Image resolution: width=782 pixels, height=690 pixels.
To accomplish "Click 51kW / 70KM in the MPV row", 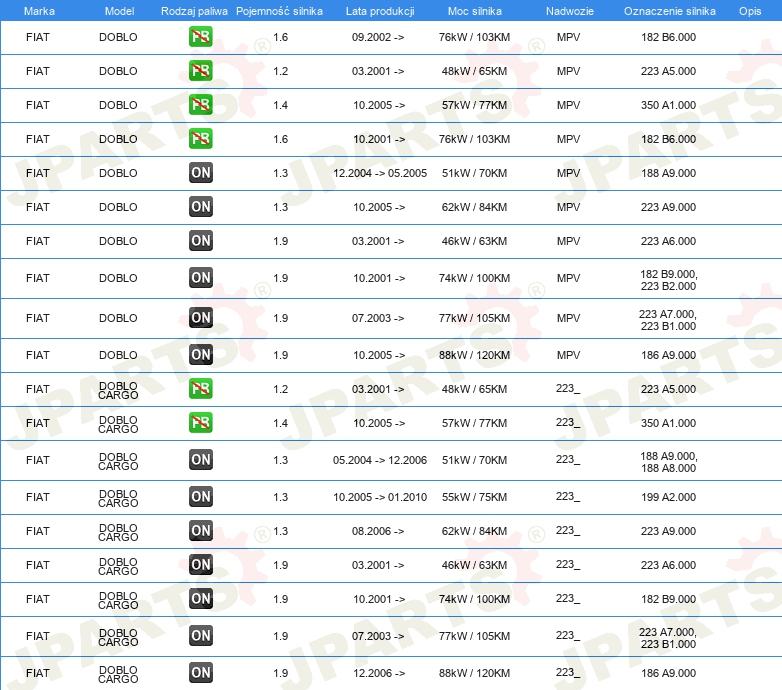I will click(474, 173).
